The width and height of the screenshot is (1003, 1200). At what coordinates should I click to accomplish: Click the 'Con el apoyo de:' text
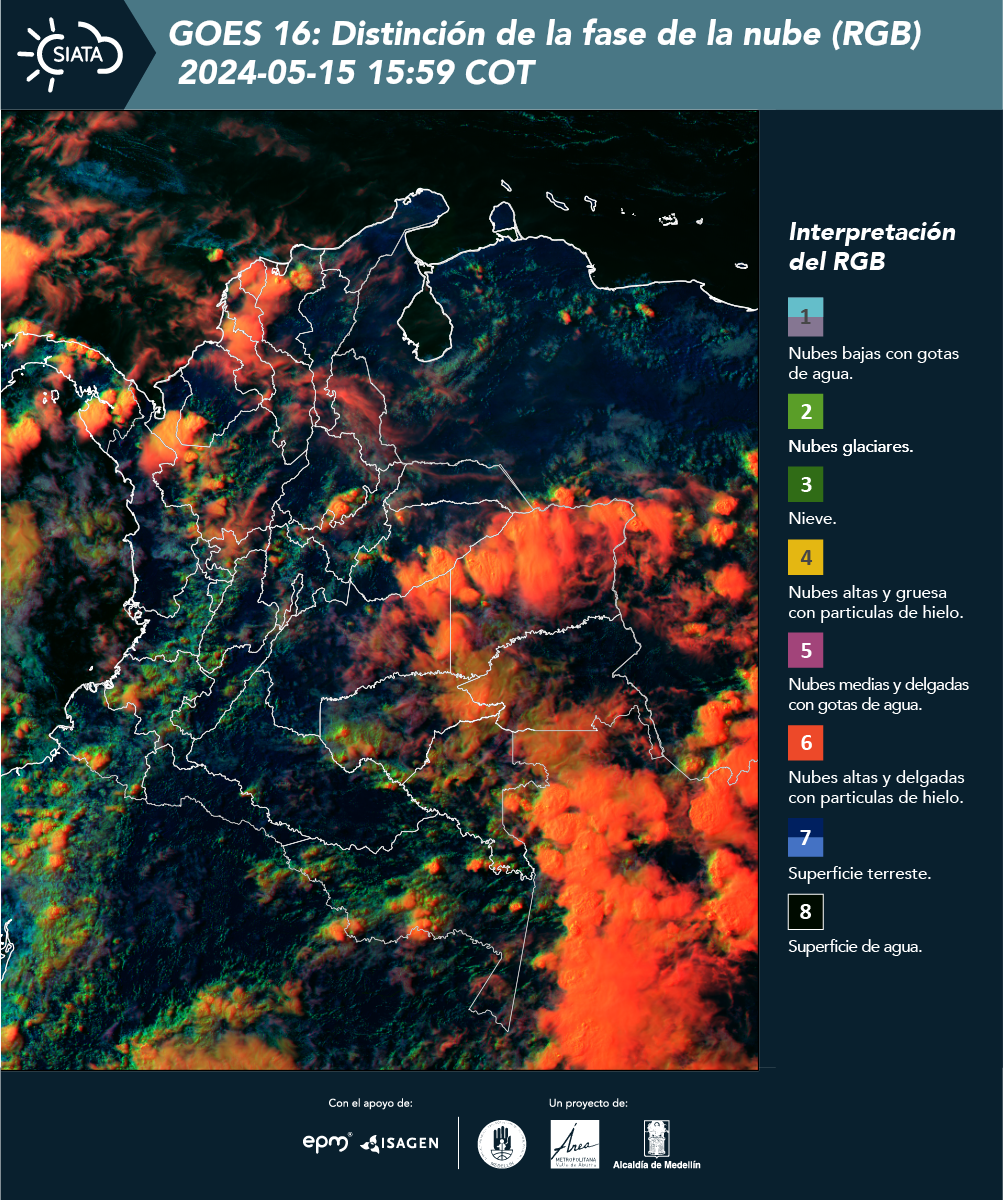370,1103
